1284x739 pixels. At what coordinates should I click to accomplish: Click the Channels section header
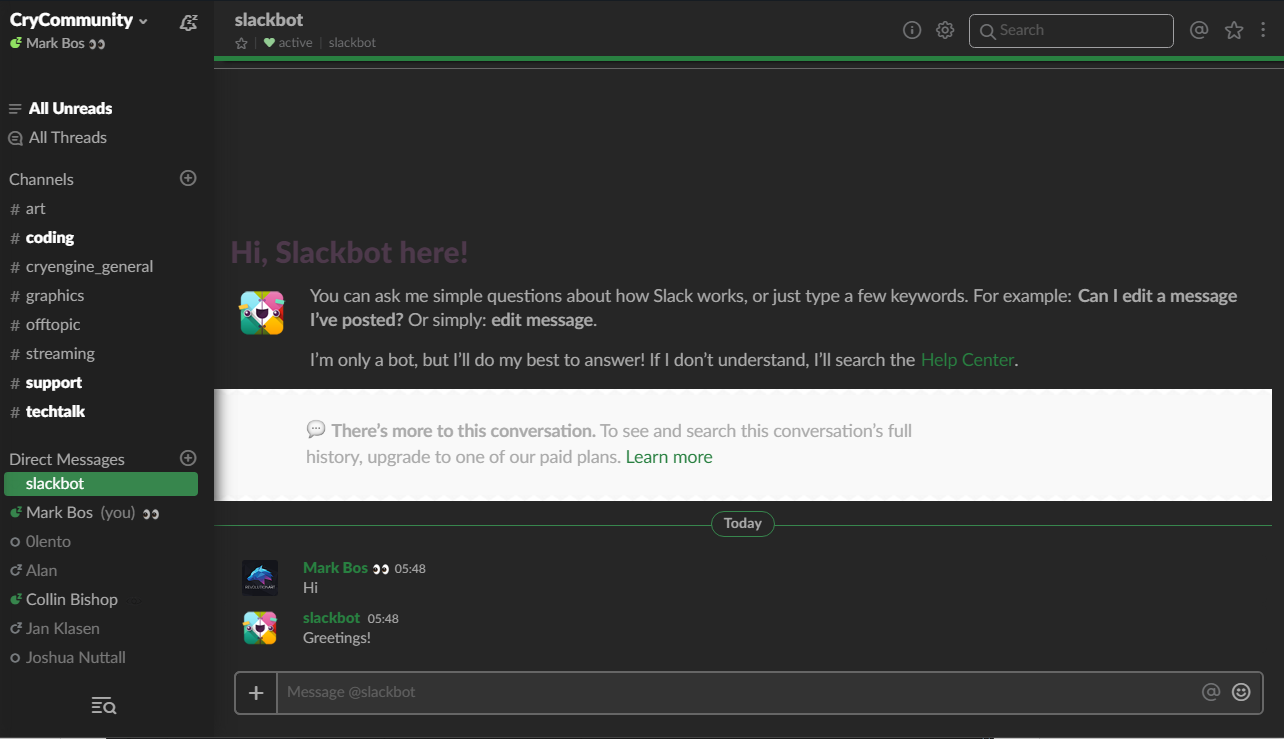coord(41,179)
